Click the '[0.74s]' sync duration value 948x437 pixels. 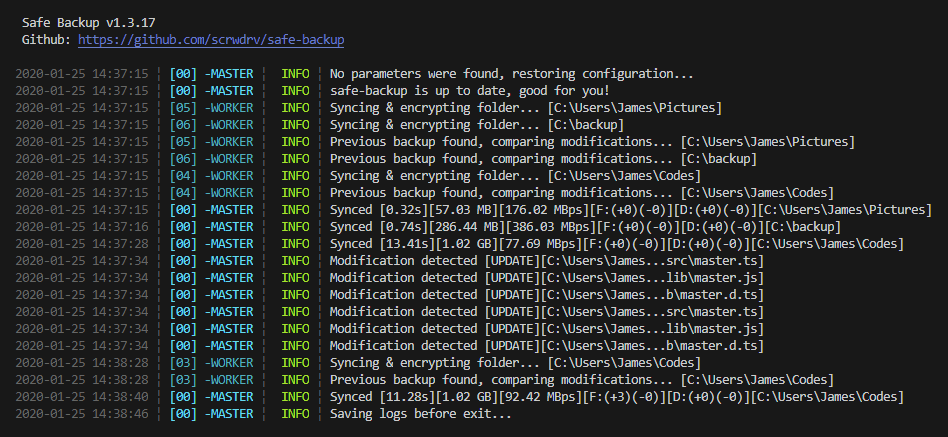404,227
